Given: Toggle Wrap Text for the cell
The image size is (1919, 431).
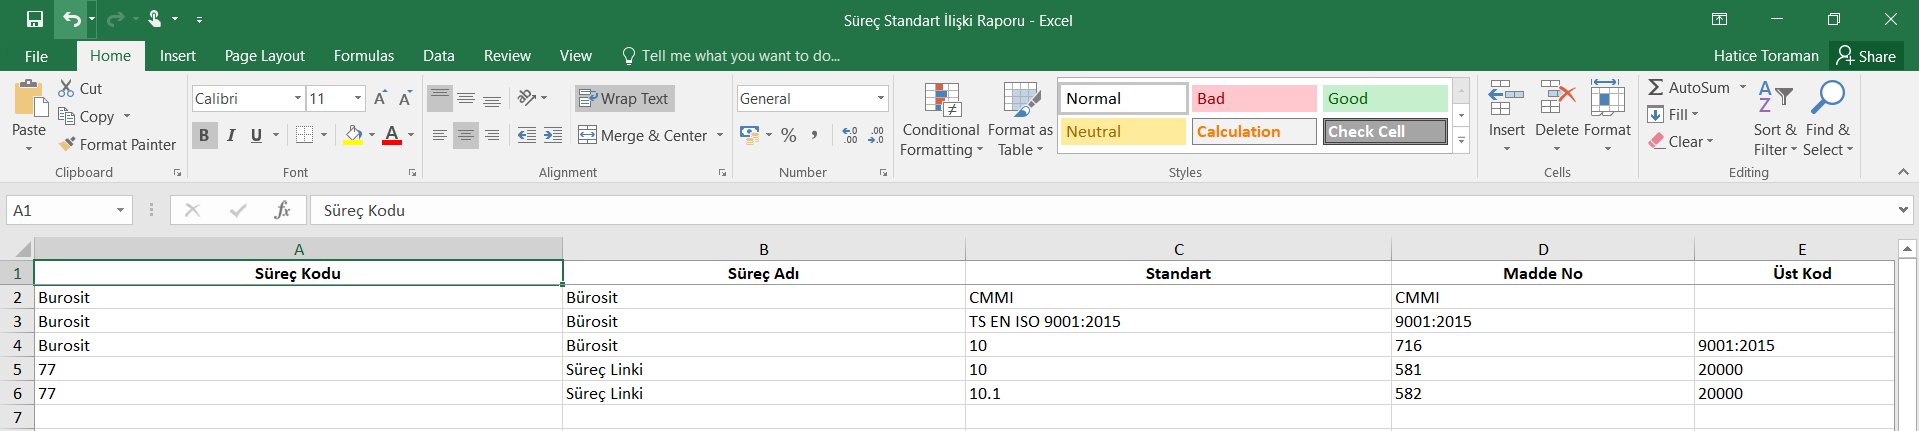Looking at the screenshot, I should [624, 98].
